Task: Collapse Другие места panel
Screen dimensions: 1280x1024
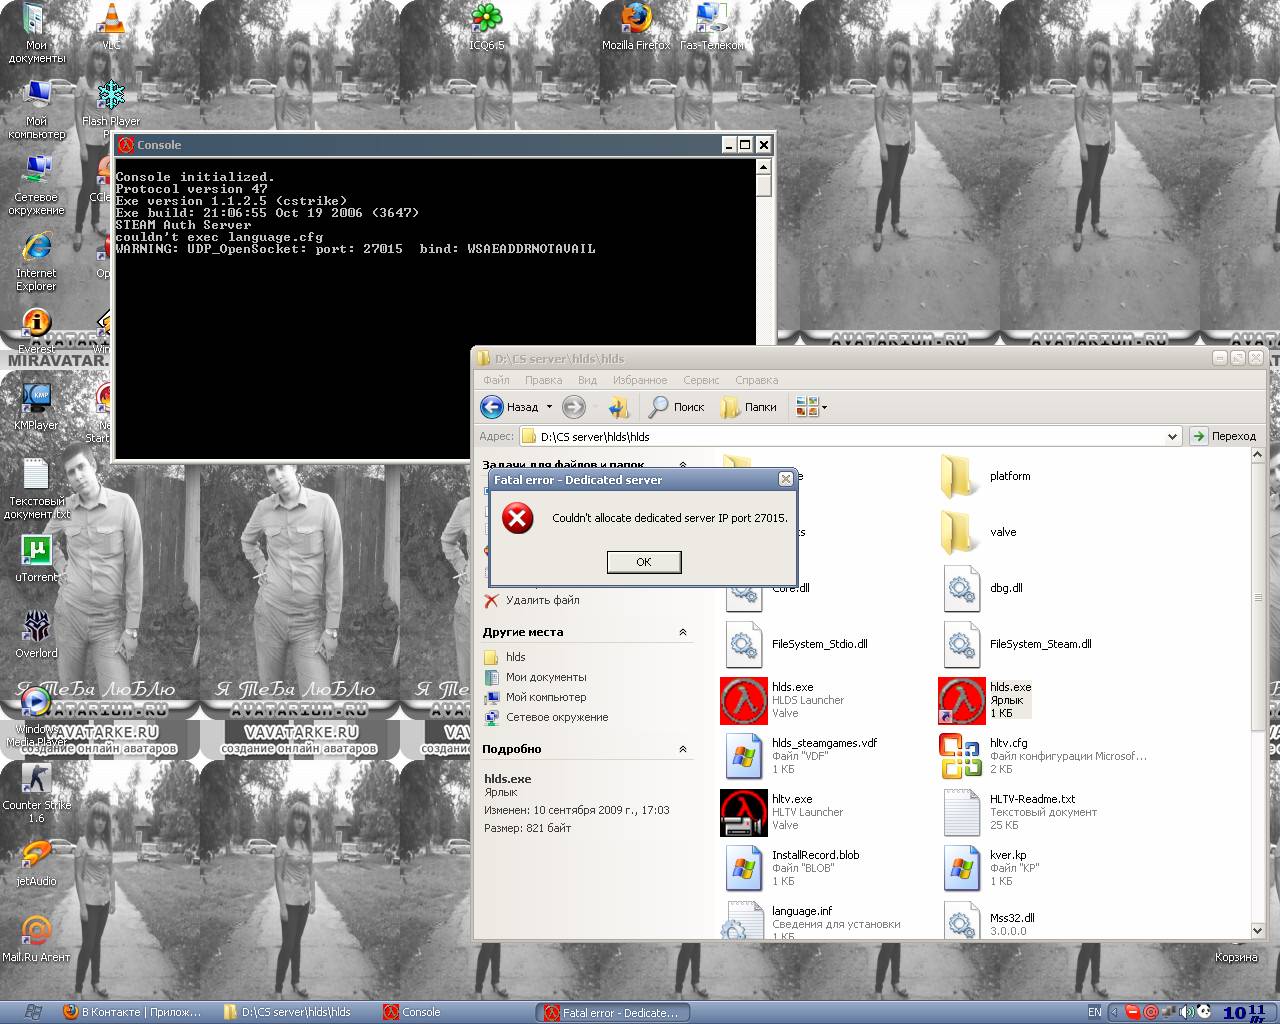Action: (683, 632)
